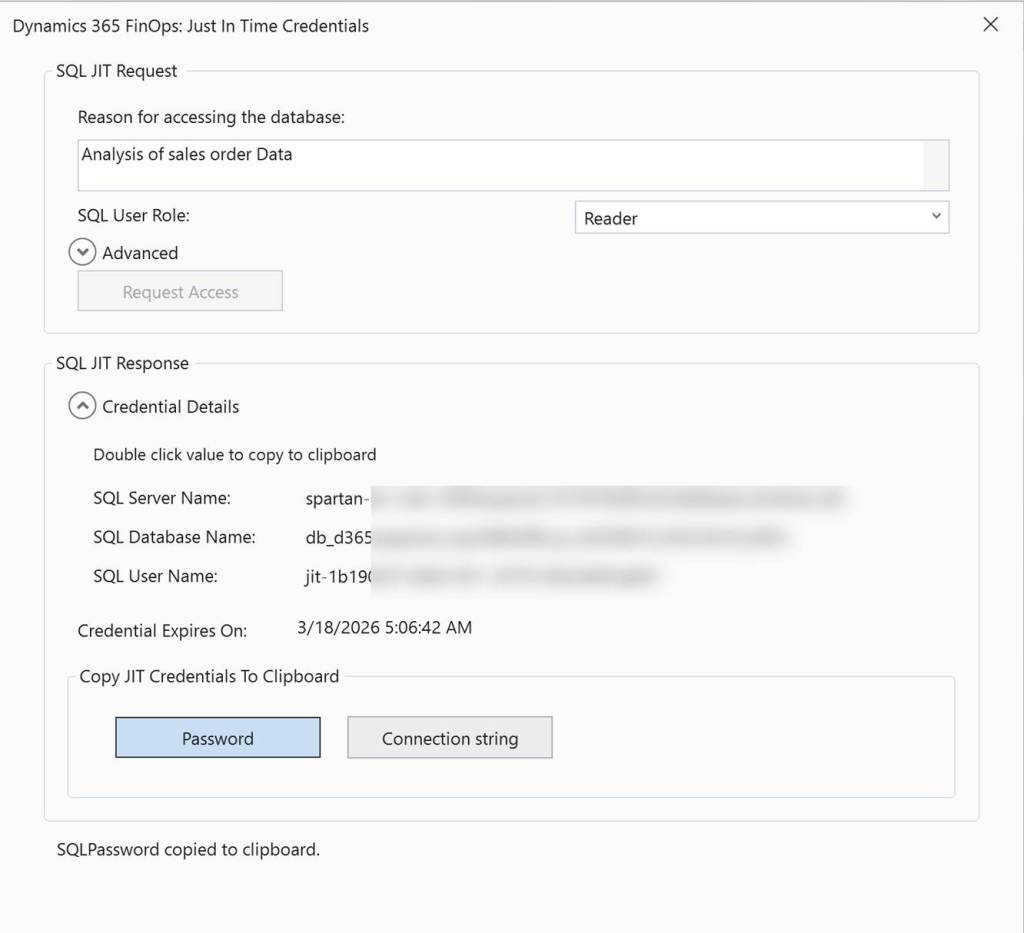Collapse the Credential Details chevron icon
This screenshot has width=1024, height=933.
point(83,406)
